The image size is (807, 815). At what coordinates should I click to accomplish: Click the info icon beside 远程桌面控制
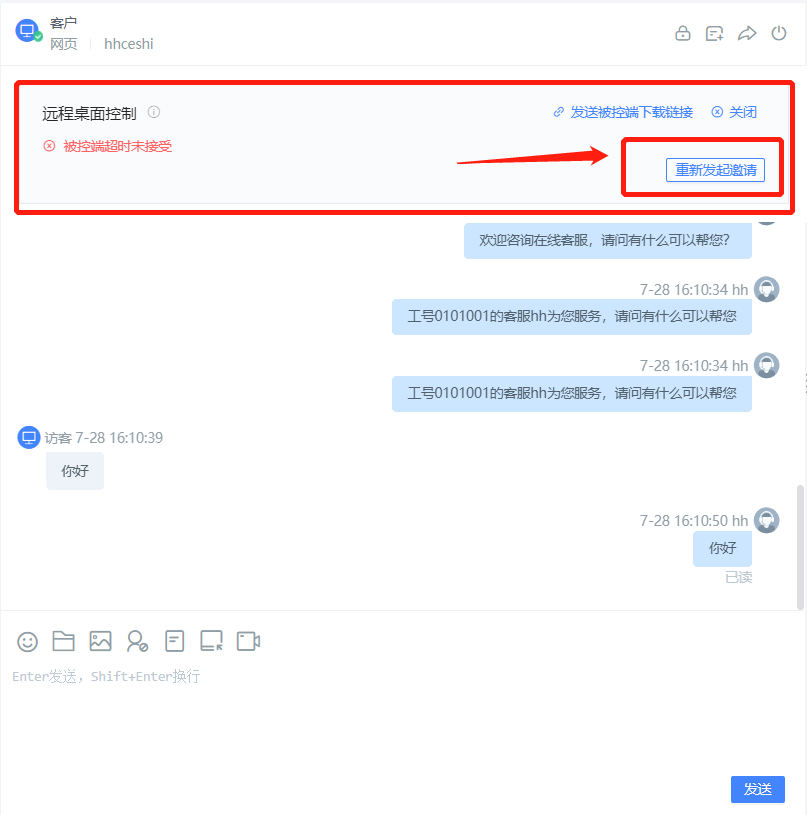tap(154, 112)
